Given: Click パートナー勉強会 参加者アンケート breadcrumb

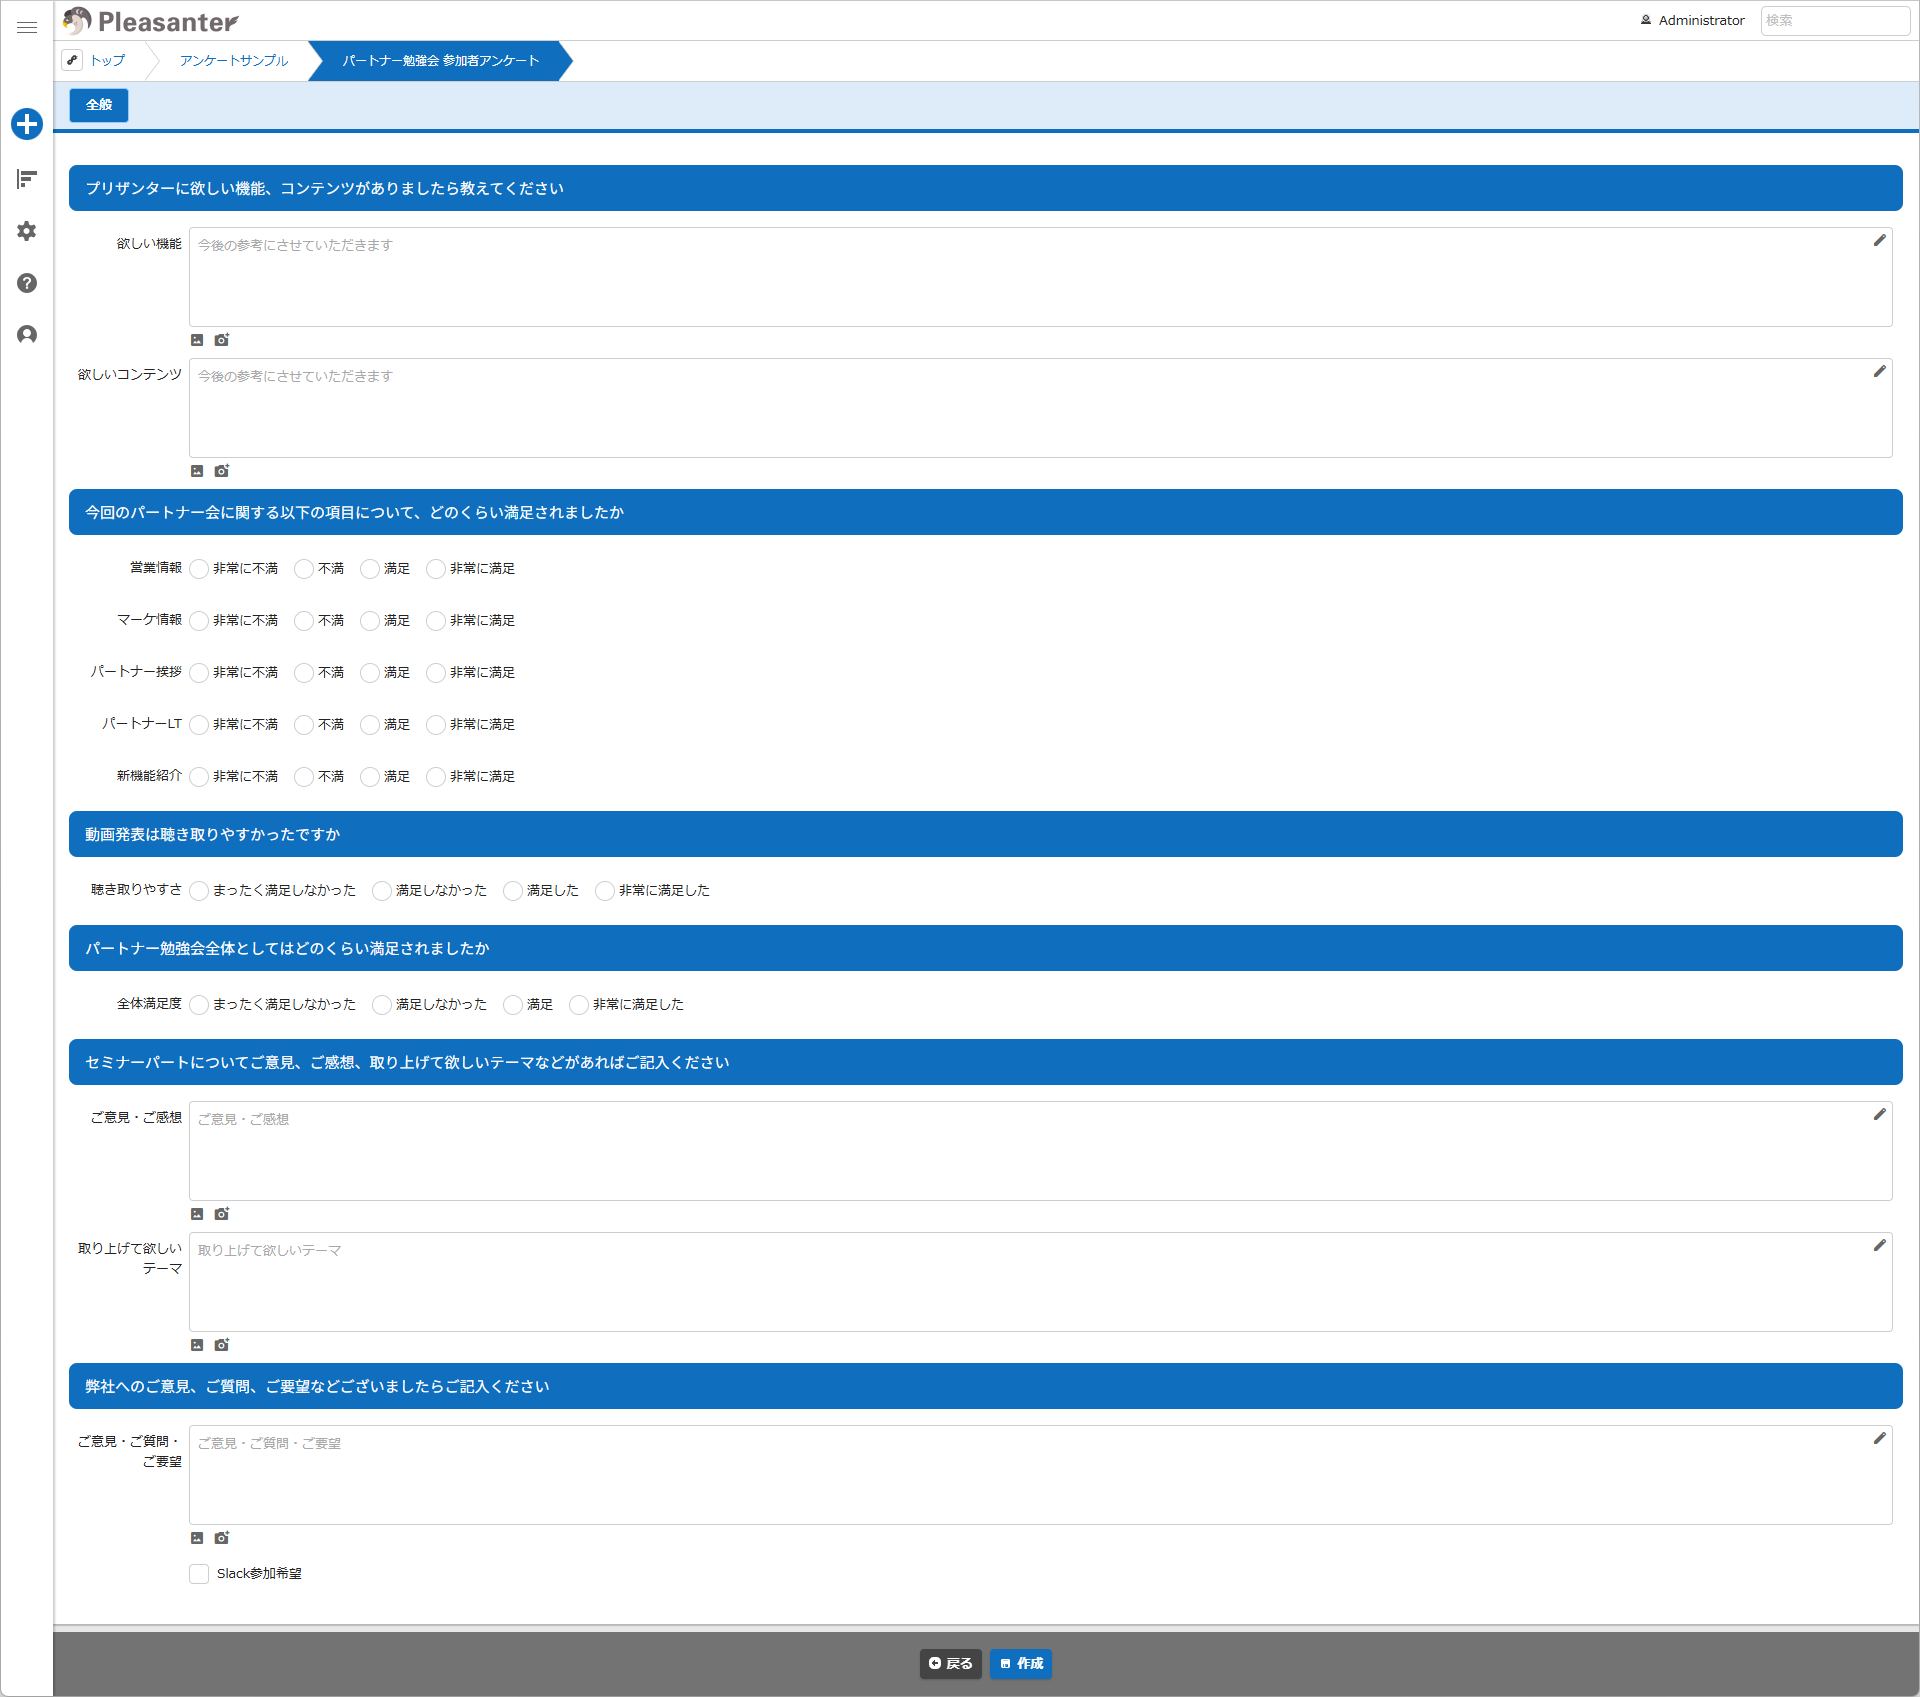Looking at the screenshot, I should pyautogui.click(x=441, y=61).
